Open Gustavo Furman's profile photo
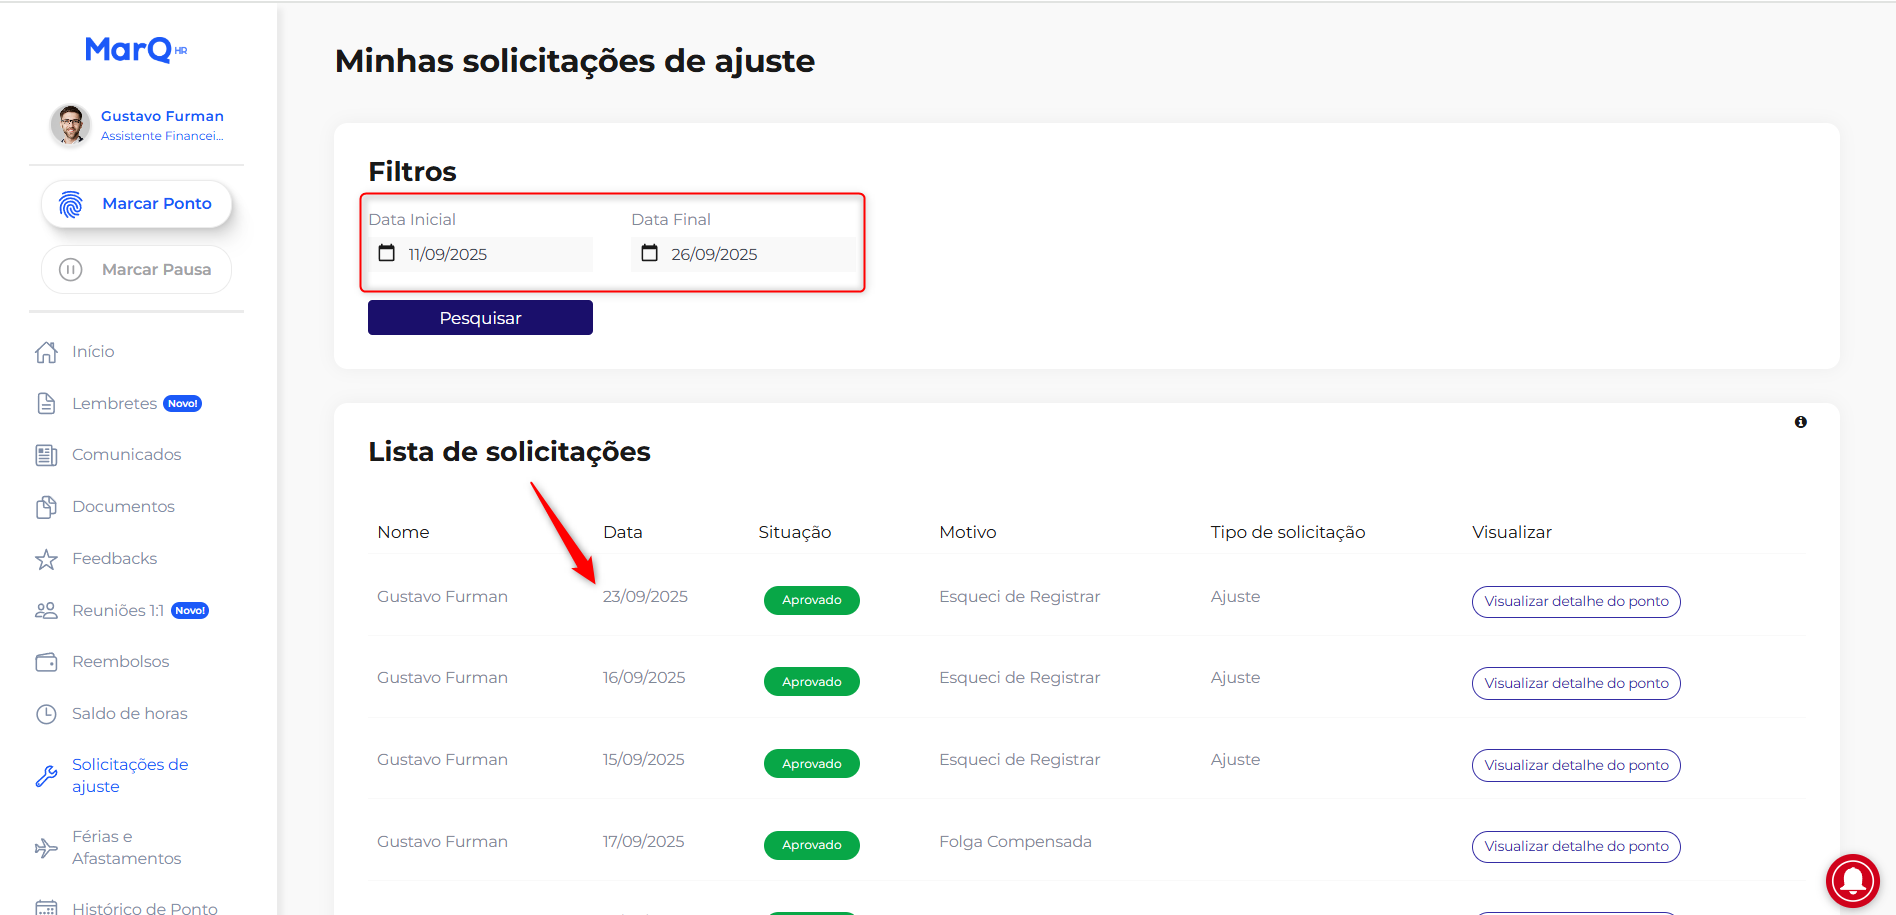Viewport: 1896px width, 915px height. [71, 125]
